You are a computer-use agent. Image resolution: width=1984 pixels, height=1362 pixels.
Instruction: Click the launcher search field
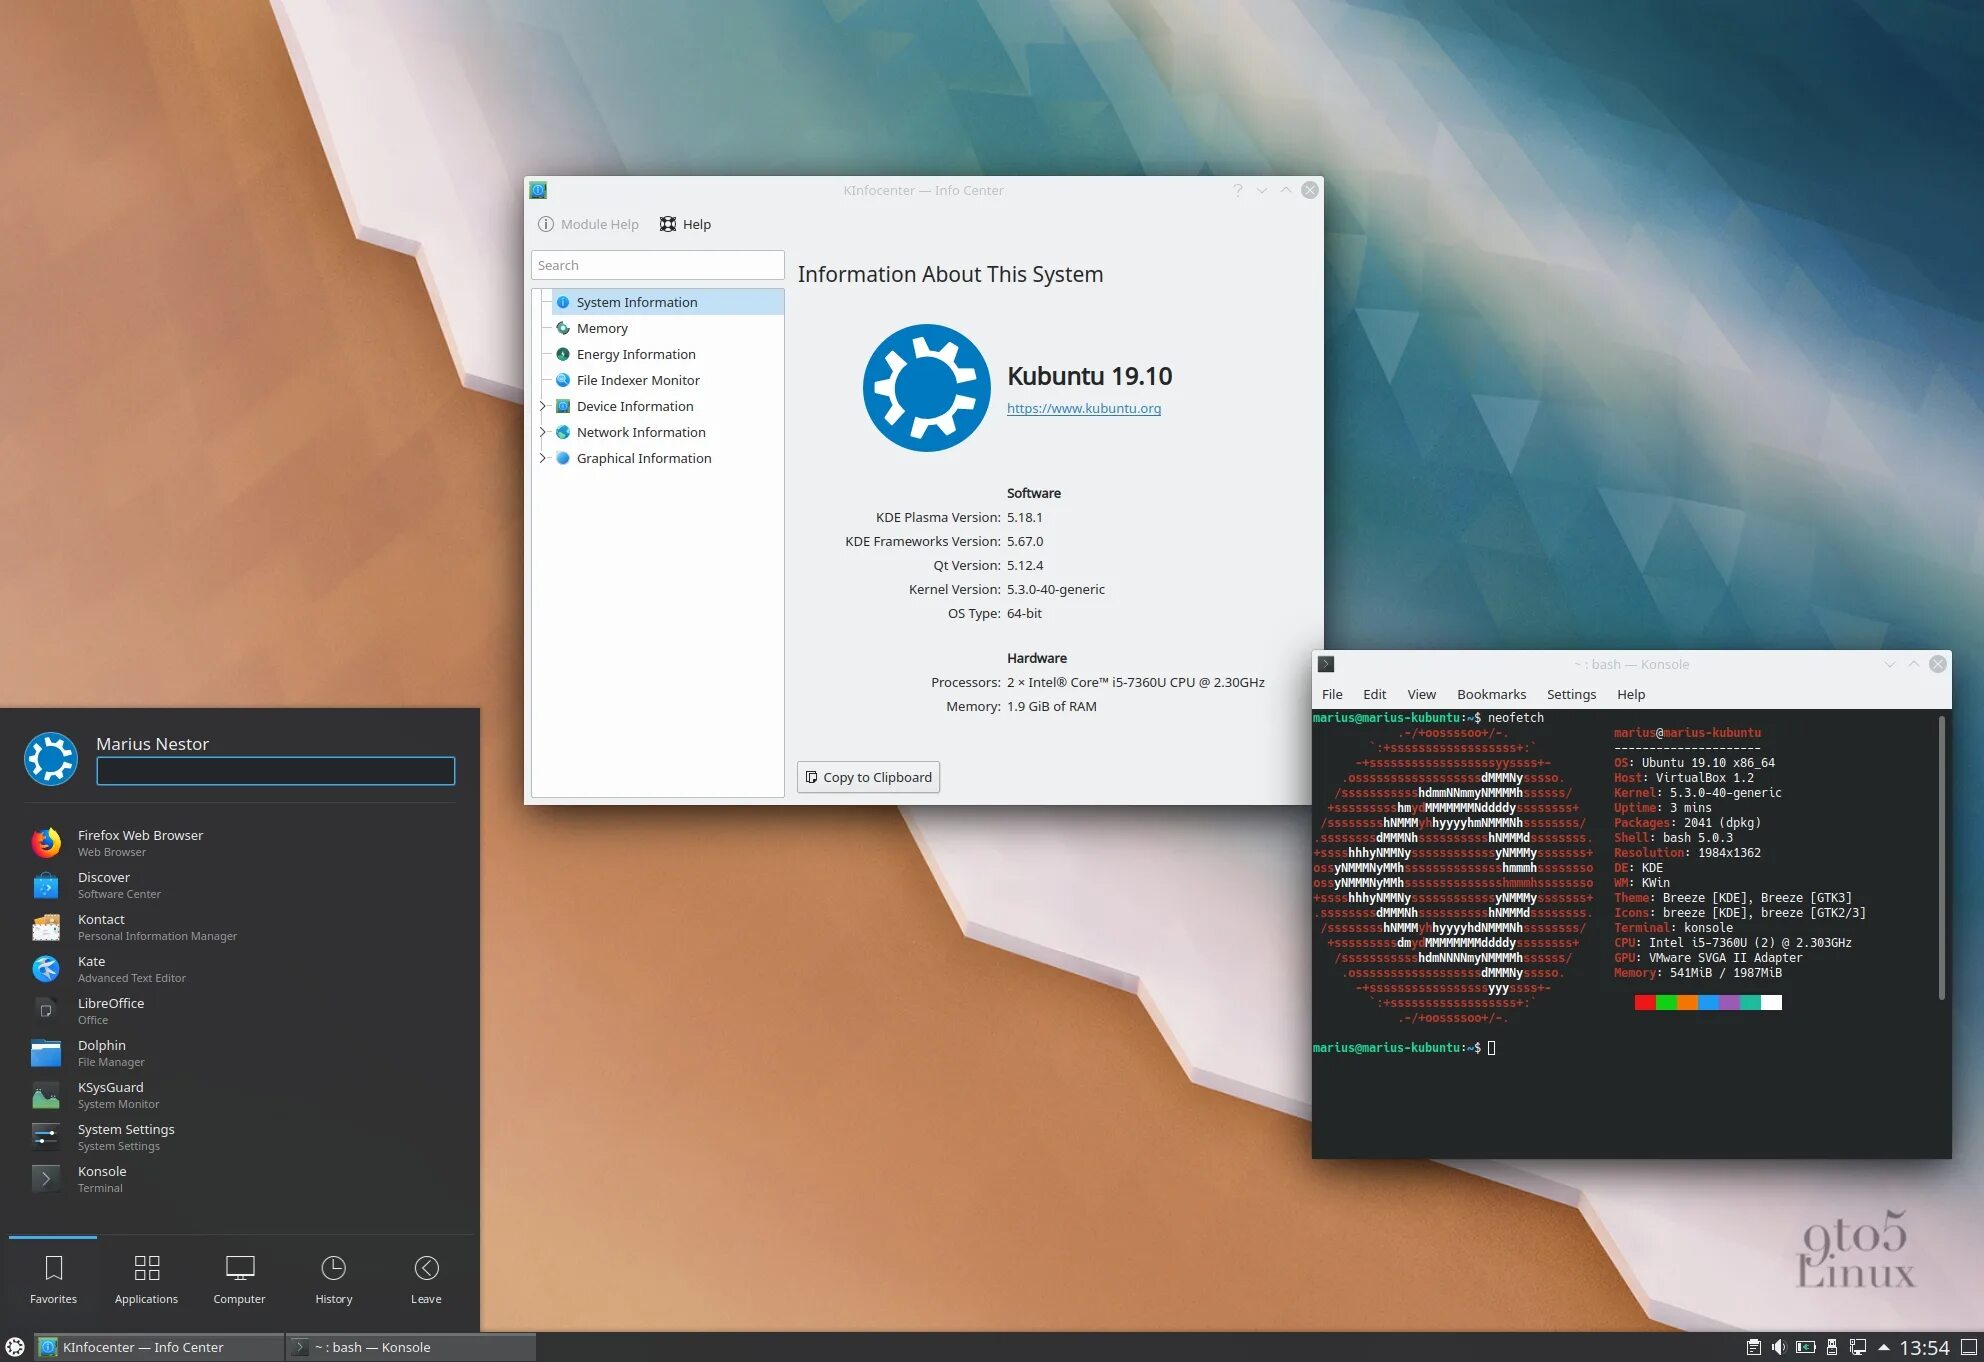click(x=275, y=770)
